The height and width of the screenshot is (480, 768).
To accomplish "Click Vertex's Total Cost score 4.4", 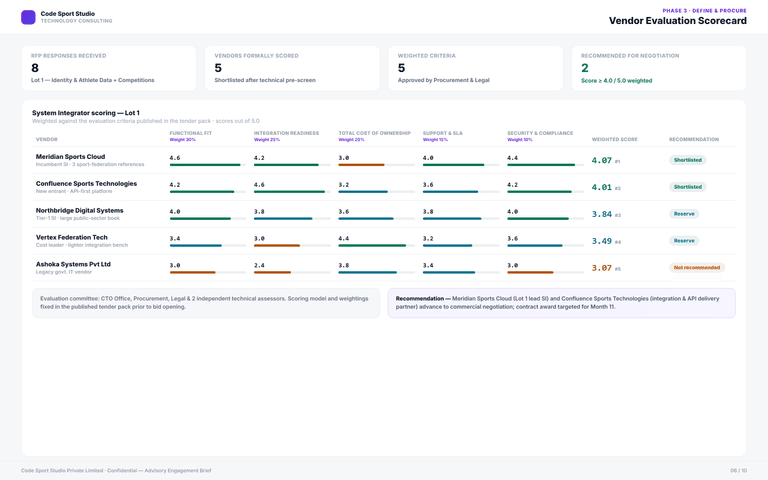I will tap(344, 238).
